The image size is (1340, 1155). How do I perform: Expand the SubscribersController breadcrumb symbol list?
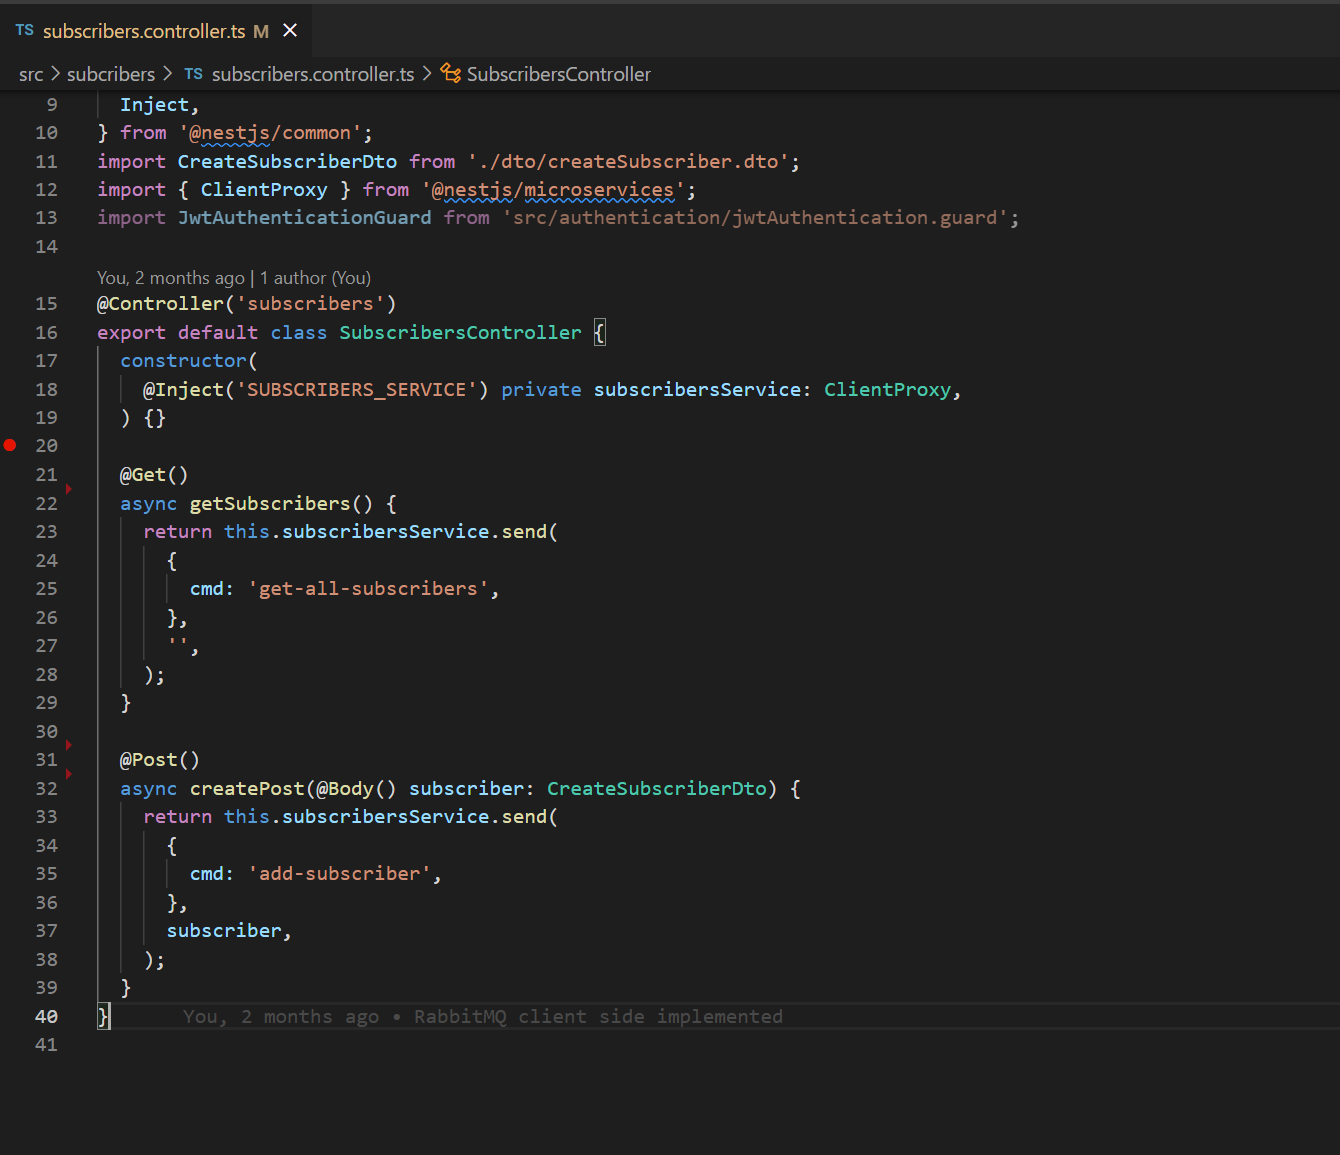pyautogui.click(x=558, y=75)
